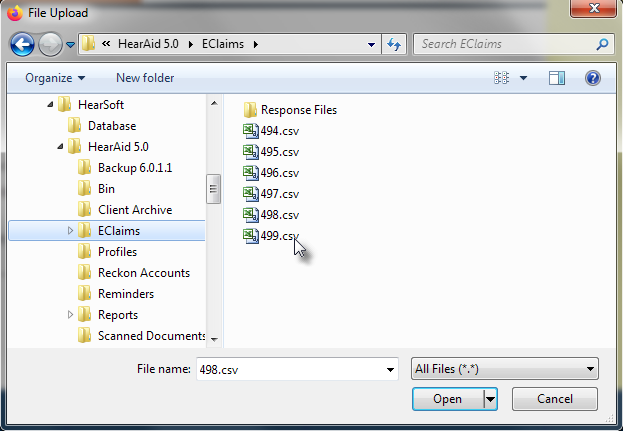This screenshot has height=431, width=623.
Task: Click the Cancel button
Action: (555, 399)
